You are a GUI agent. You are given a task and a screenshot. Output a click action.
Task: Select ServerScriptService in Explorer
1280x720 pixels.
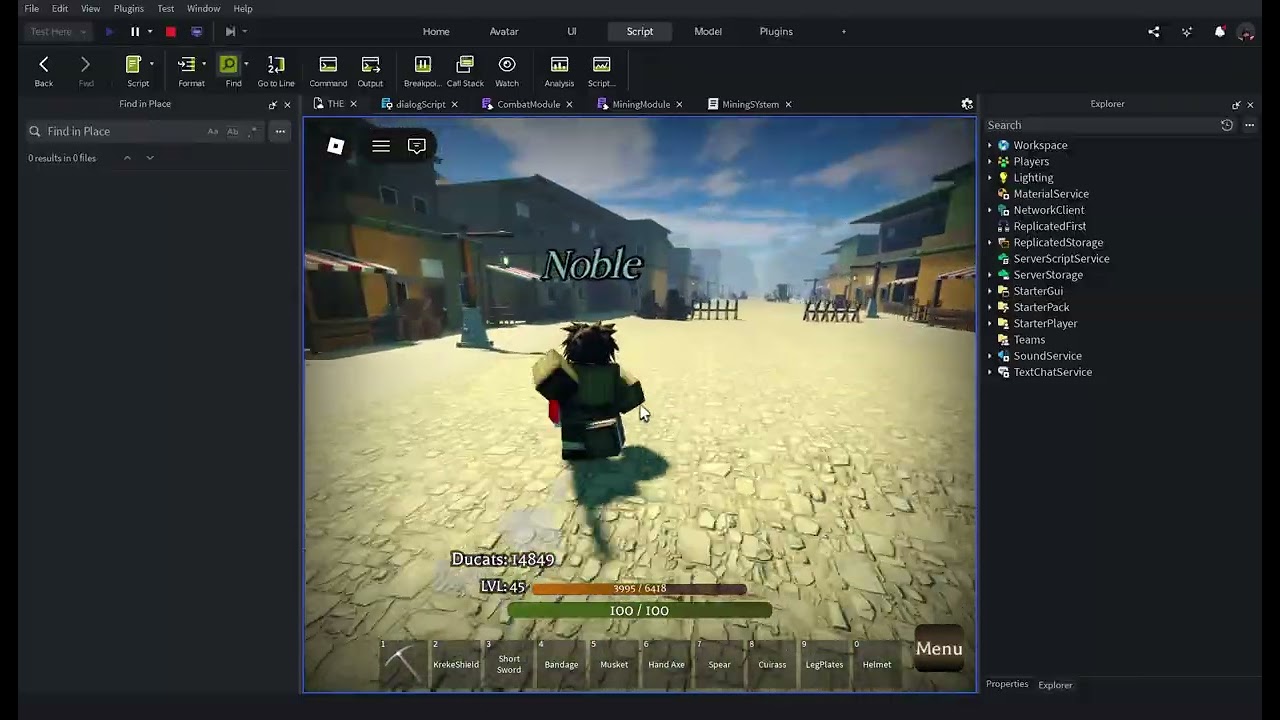tap(1061, 259)
